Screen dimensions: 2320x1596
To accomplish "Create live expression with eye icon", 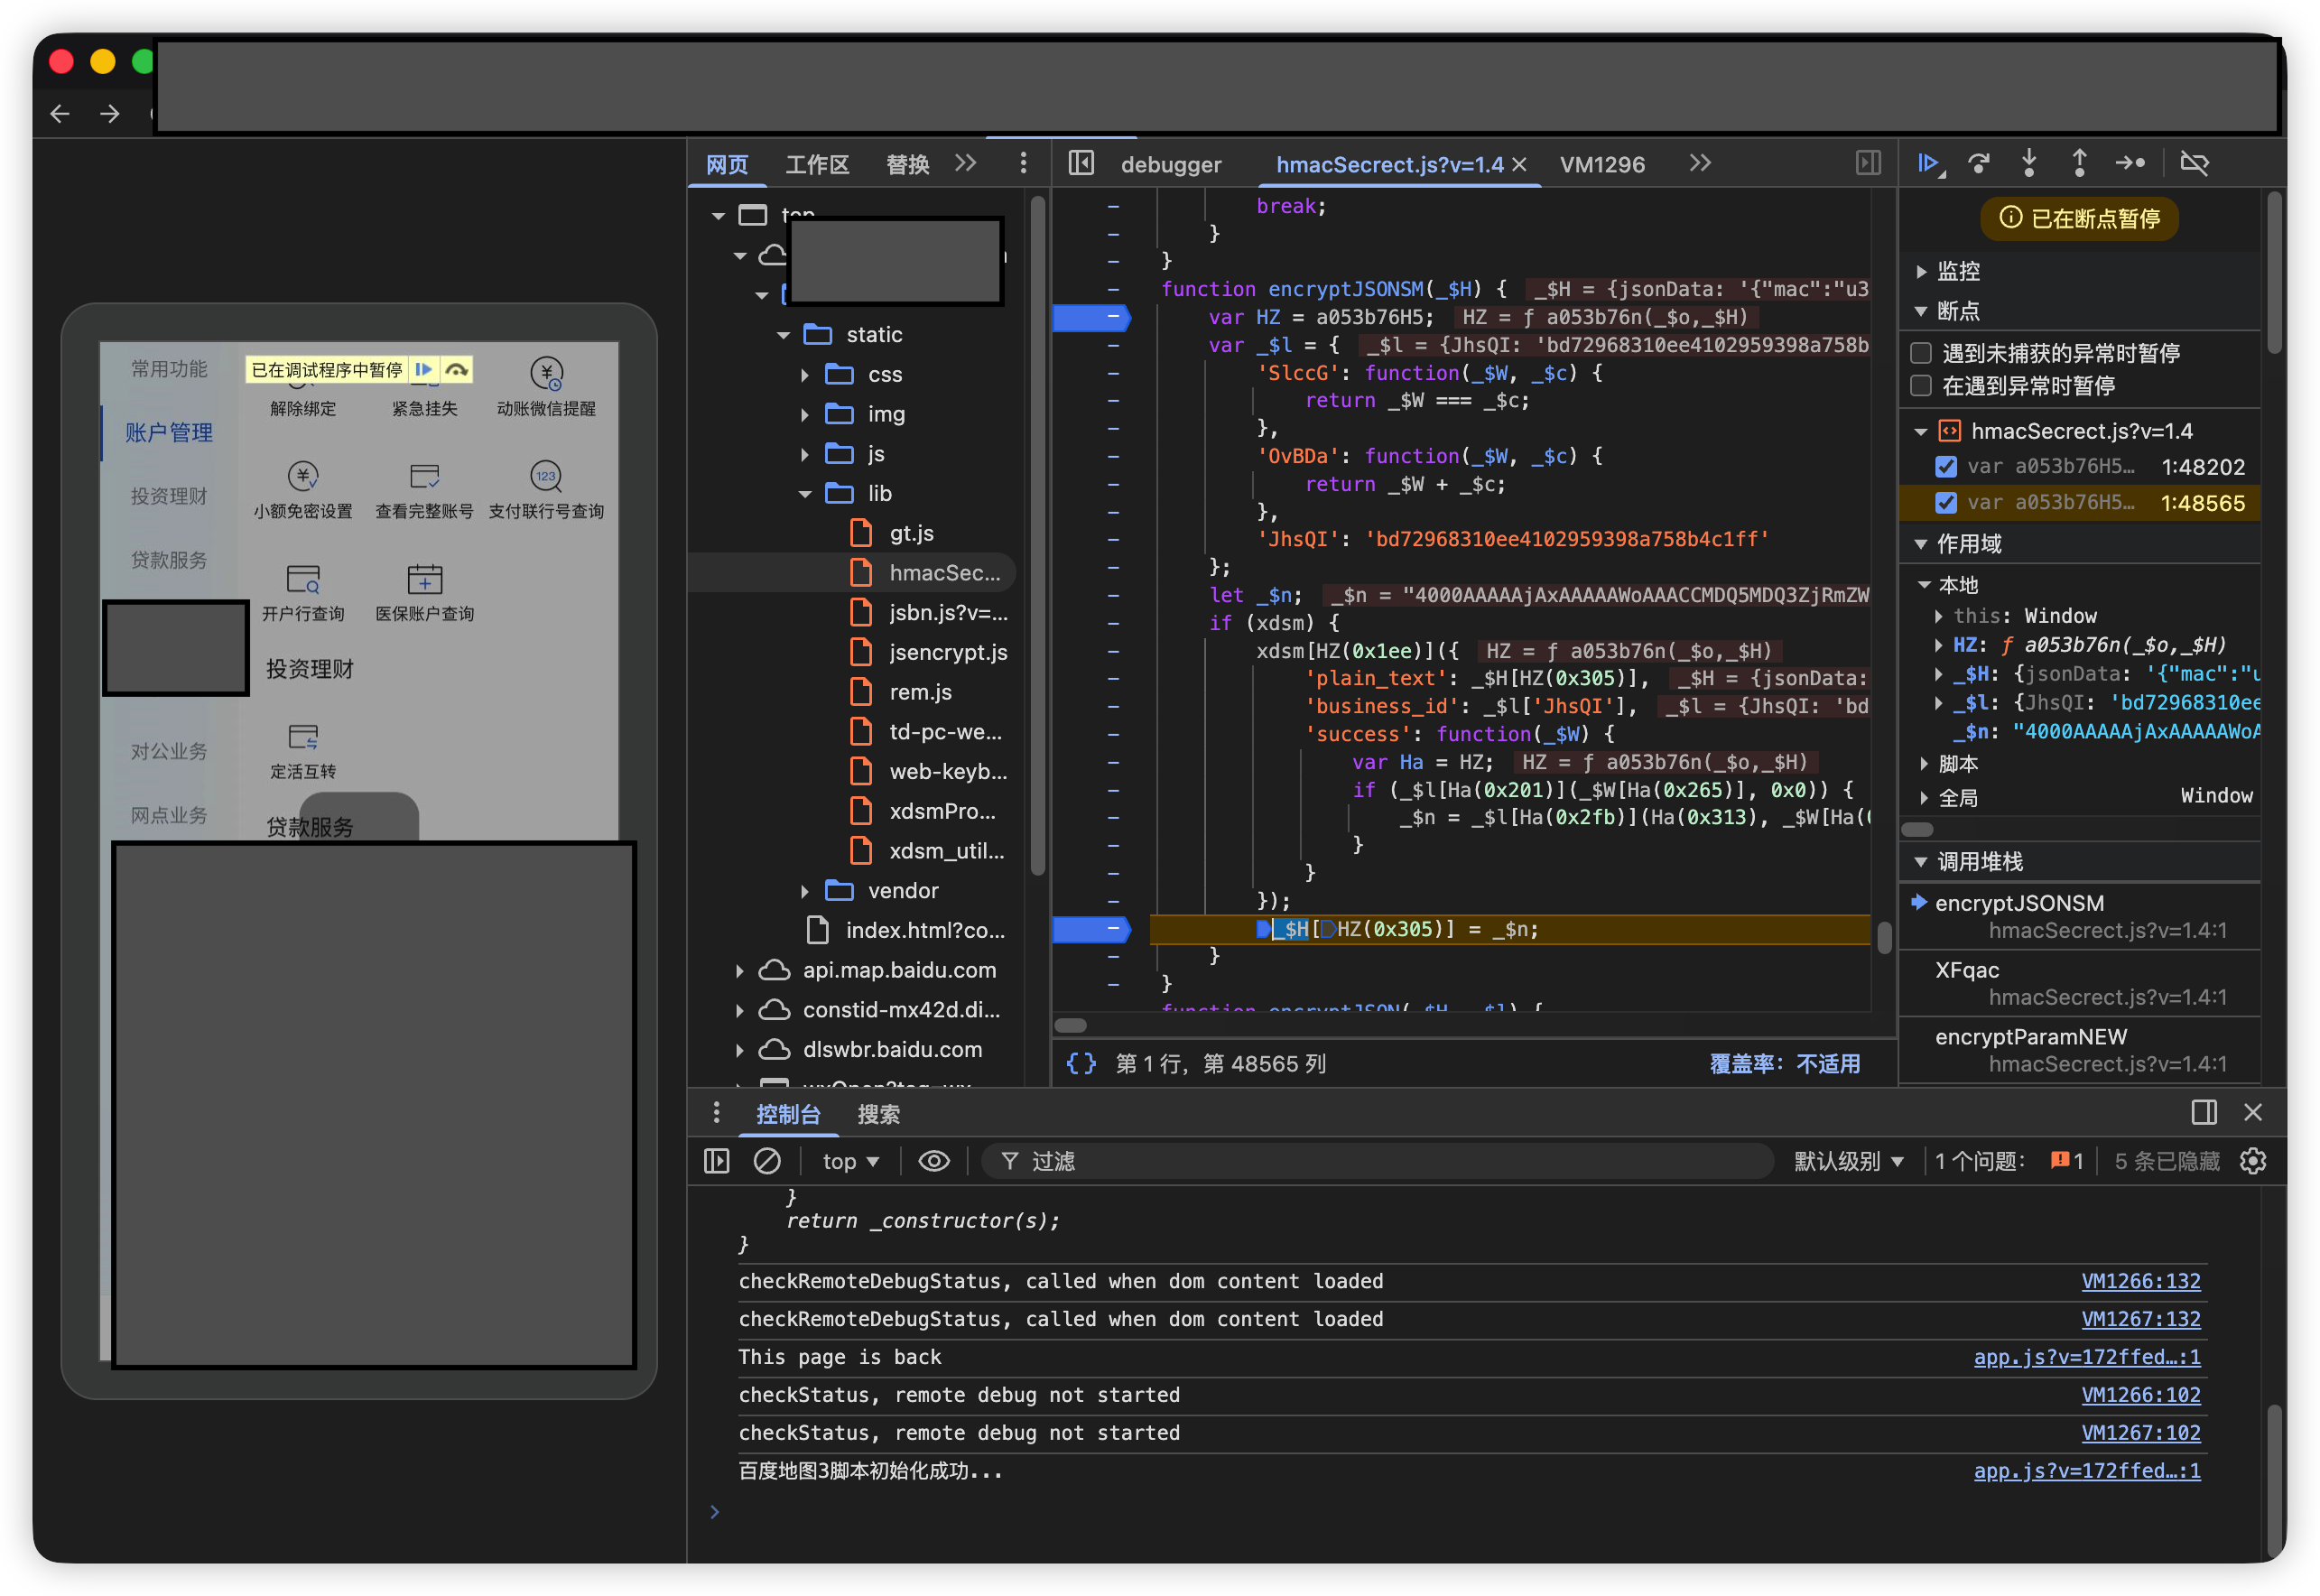I will [x=934, y=1161].
